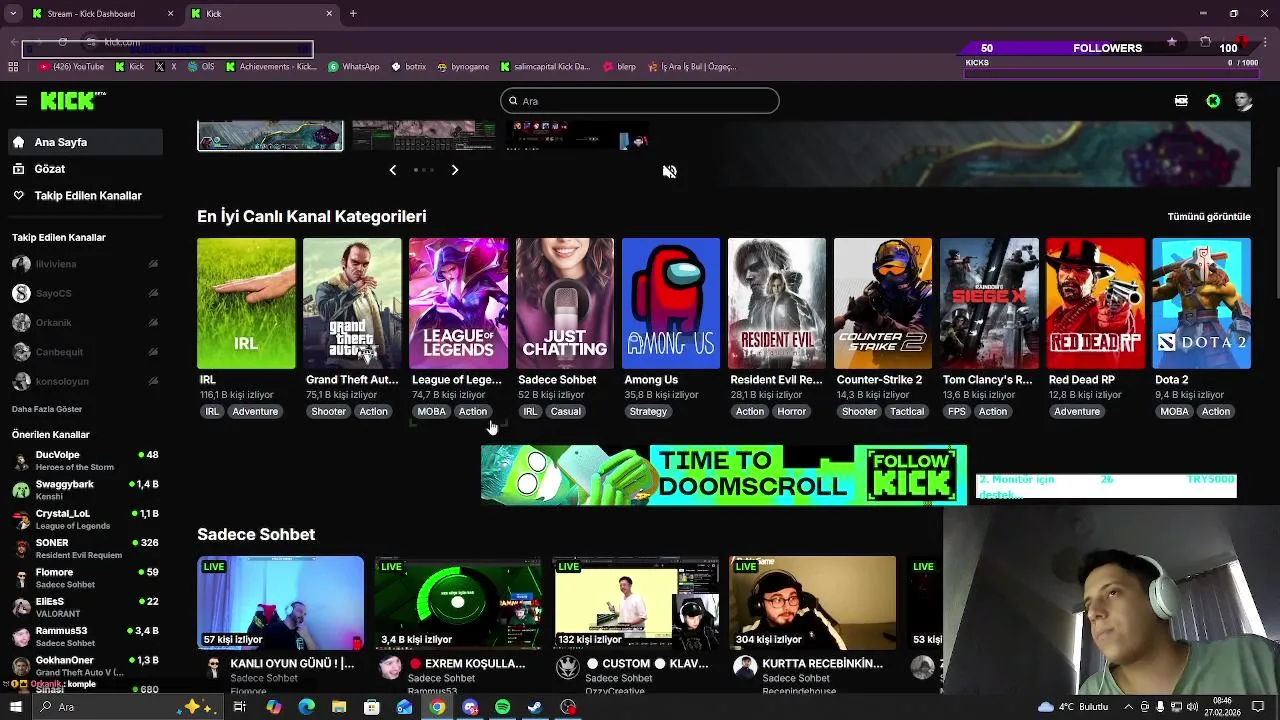Select the Tactical tag under Counter-Strike 2
1280x720 pixels.
coord(907,411)
